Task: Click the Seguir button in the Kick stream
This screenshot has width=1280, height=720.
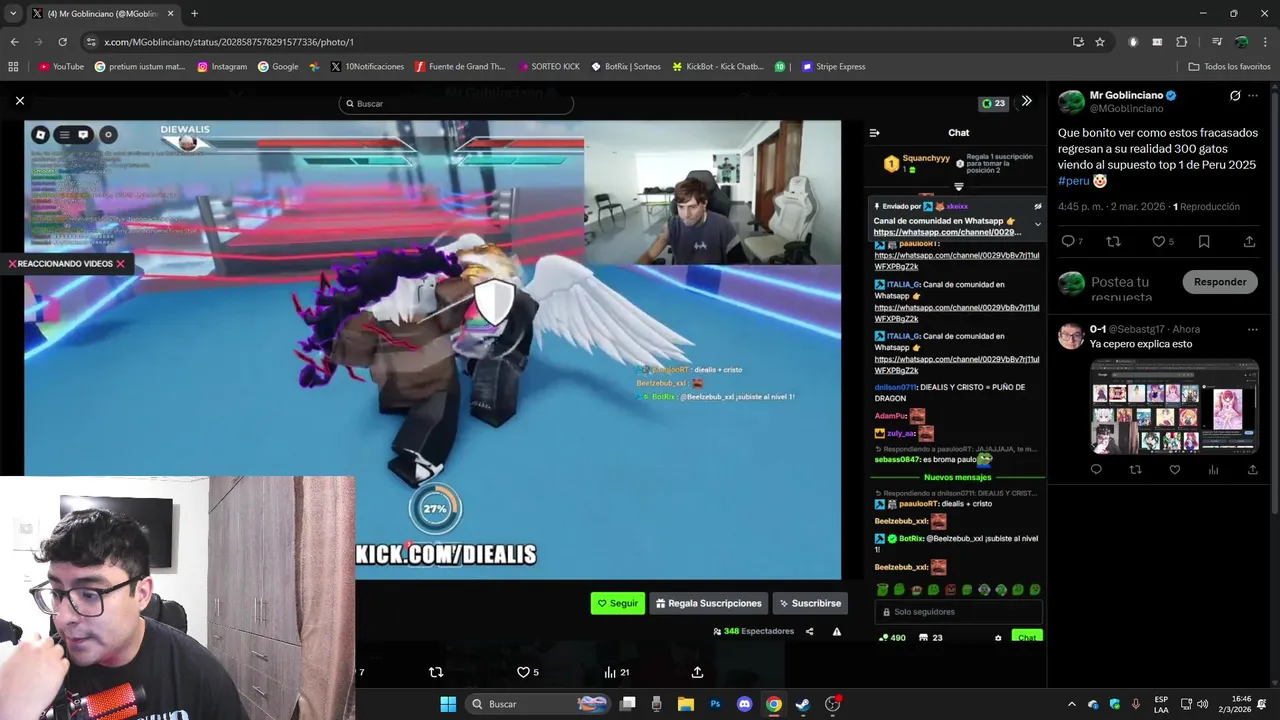Action: coord(617,603)
